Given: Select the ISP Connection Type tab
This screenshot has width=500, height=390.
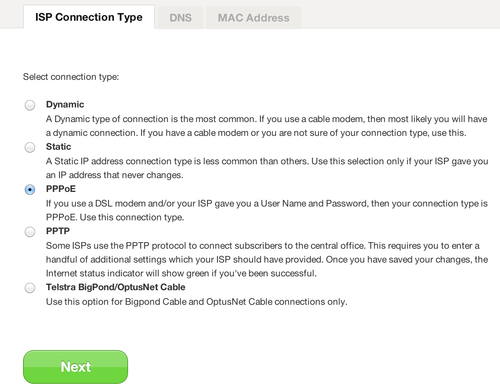Looking at the screenshot, I should coord(89,17).
